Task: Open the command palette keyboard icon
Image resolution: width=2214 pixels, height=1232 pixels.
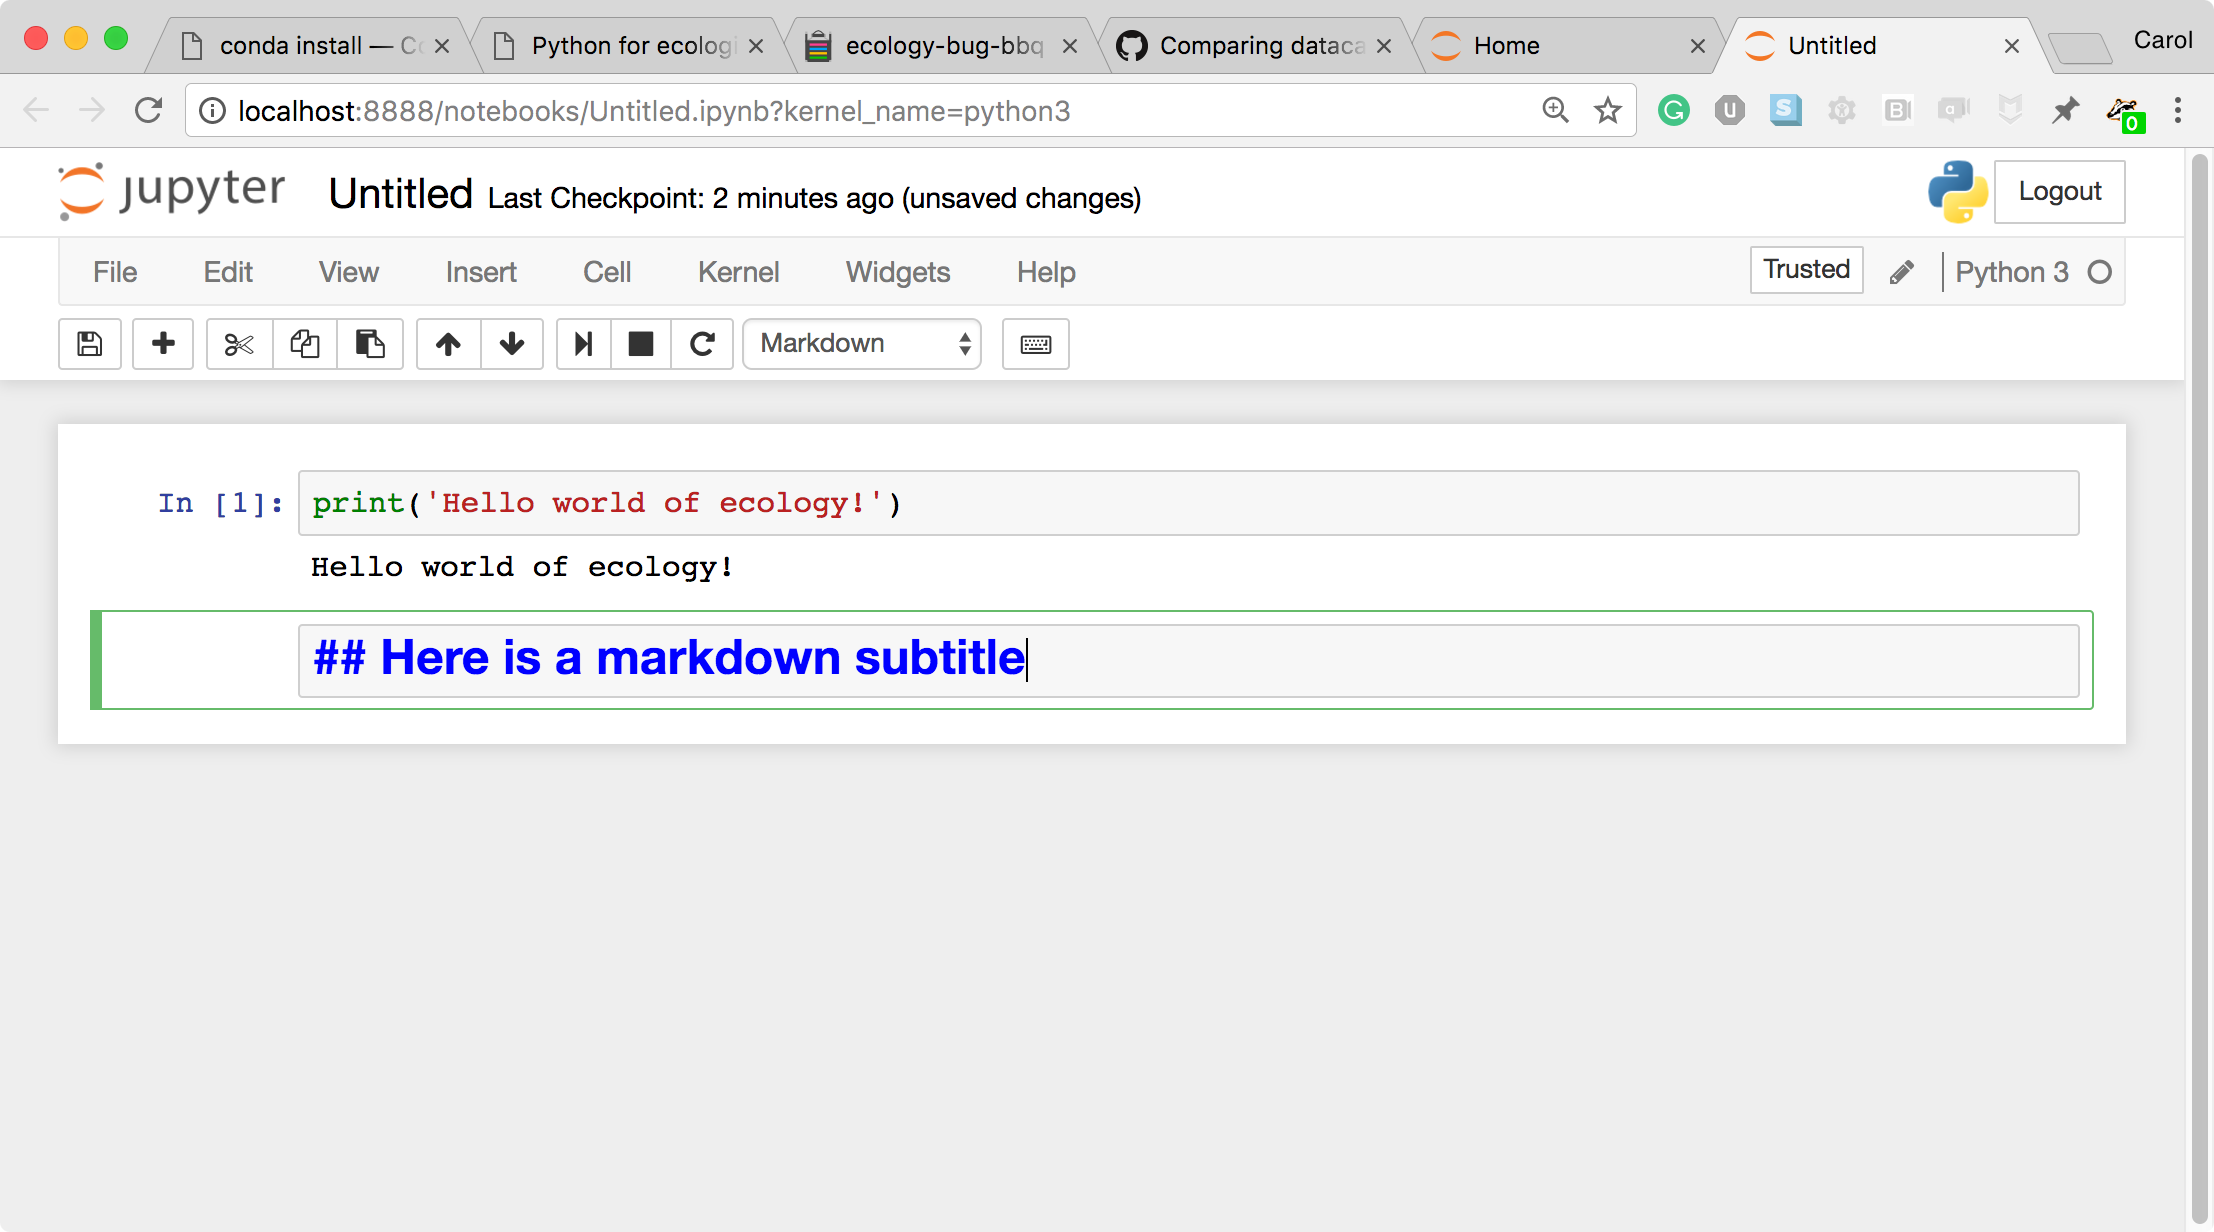Action: pyautogui.click(x=1035, y=344)
